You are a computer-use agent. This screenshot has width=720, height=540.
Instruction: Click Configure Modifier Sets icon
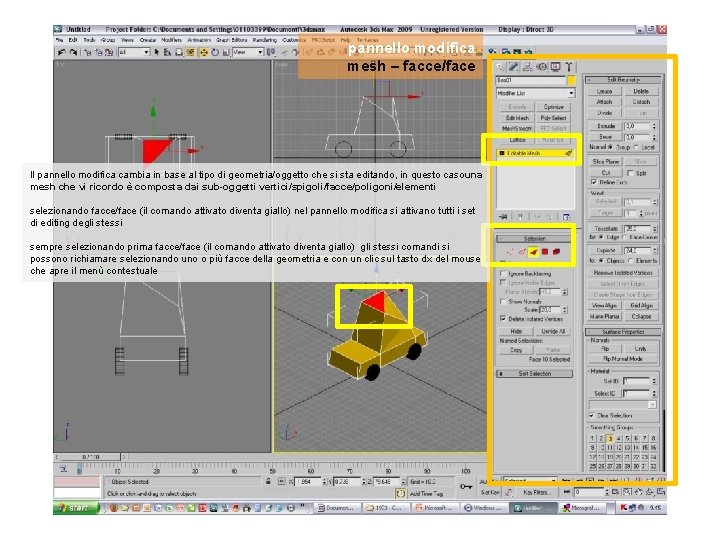pyautogui.click(x=566, y=216)
